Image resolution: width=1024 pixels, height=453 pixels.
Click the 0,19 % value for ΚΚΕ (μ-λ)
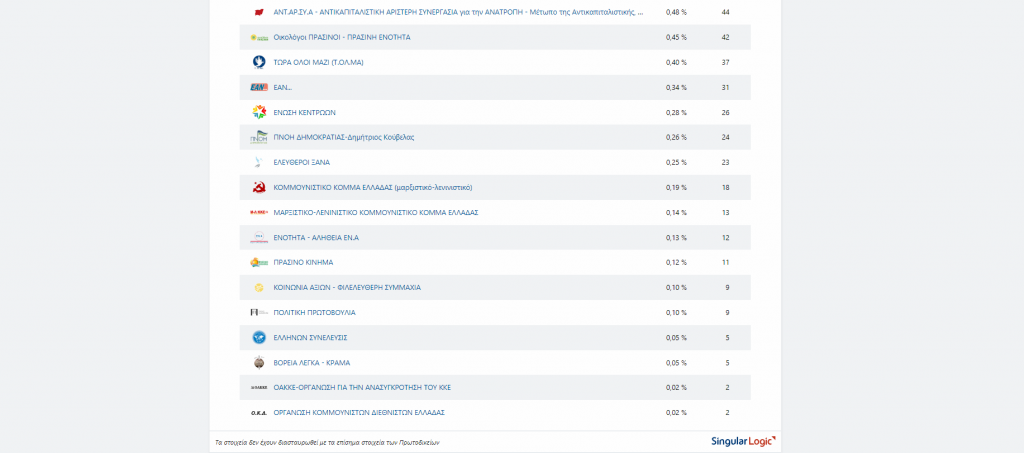point(676,187)
